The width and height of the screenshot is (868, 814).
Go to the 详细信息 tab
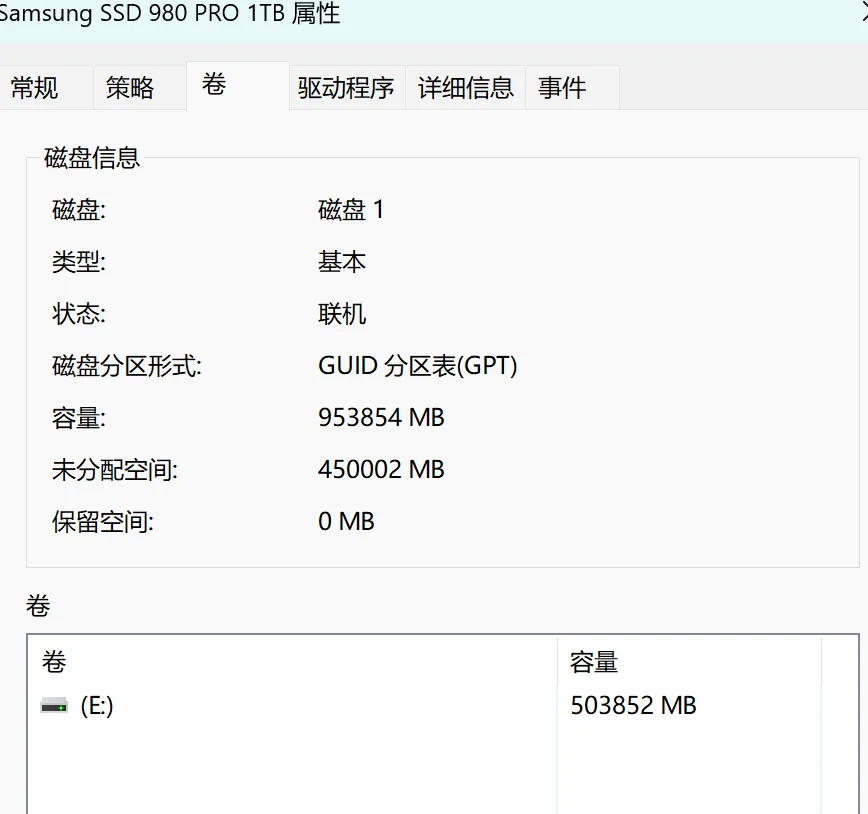click(x=466, y=87)
